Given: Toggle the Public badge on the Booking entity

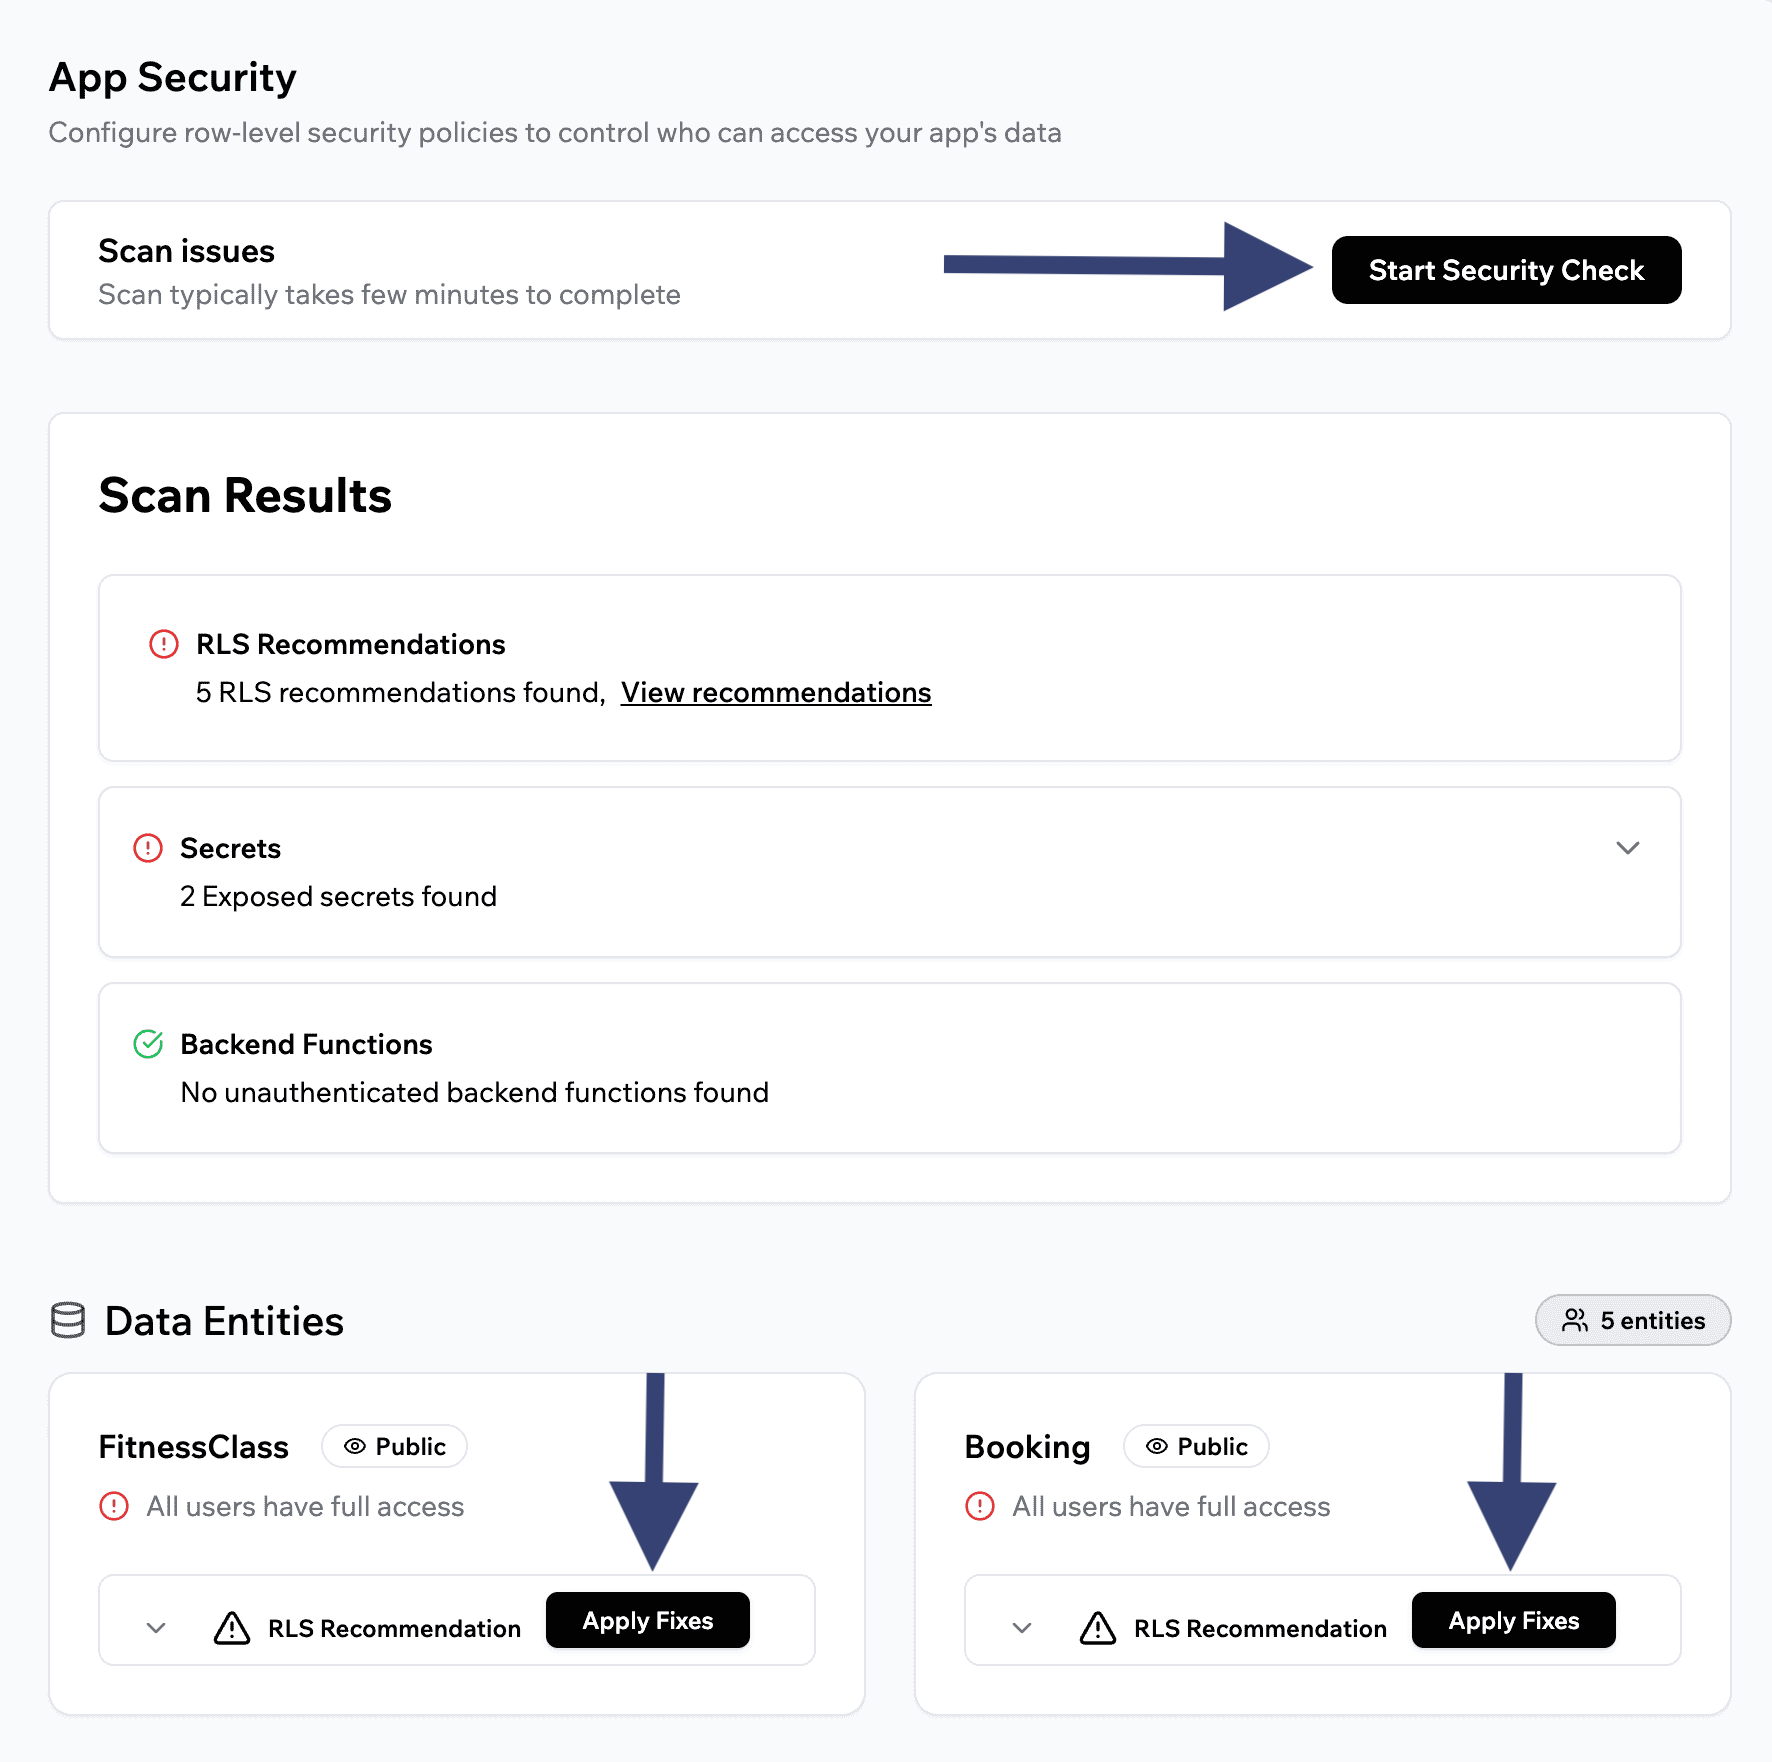Looking at the screenshot, I should [1196, 1445].
